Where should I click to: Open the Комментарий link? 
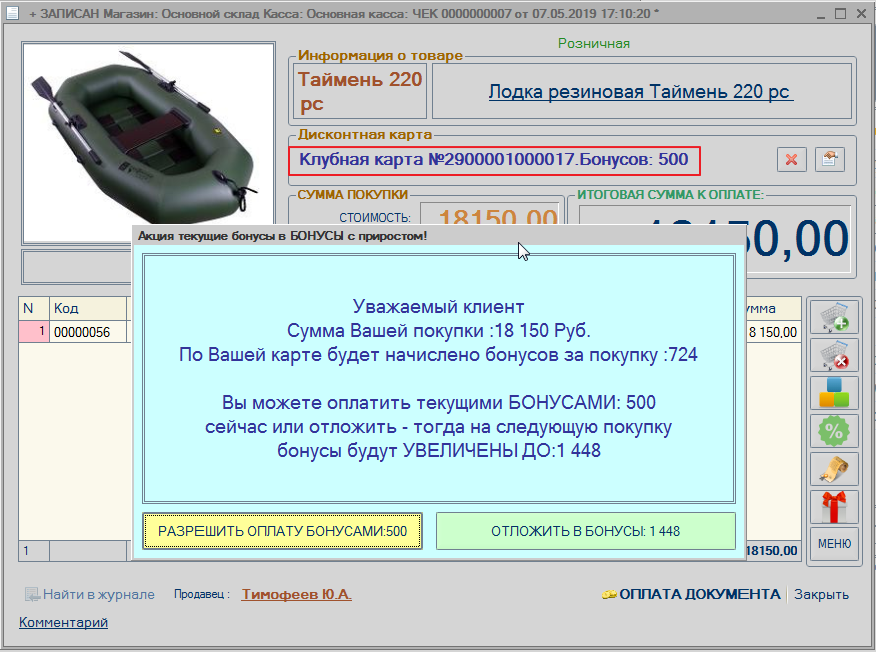[63, 622]
